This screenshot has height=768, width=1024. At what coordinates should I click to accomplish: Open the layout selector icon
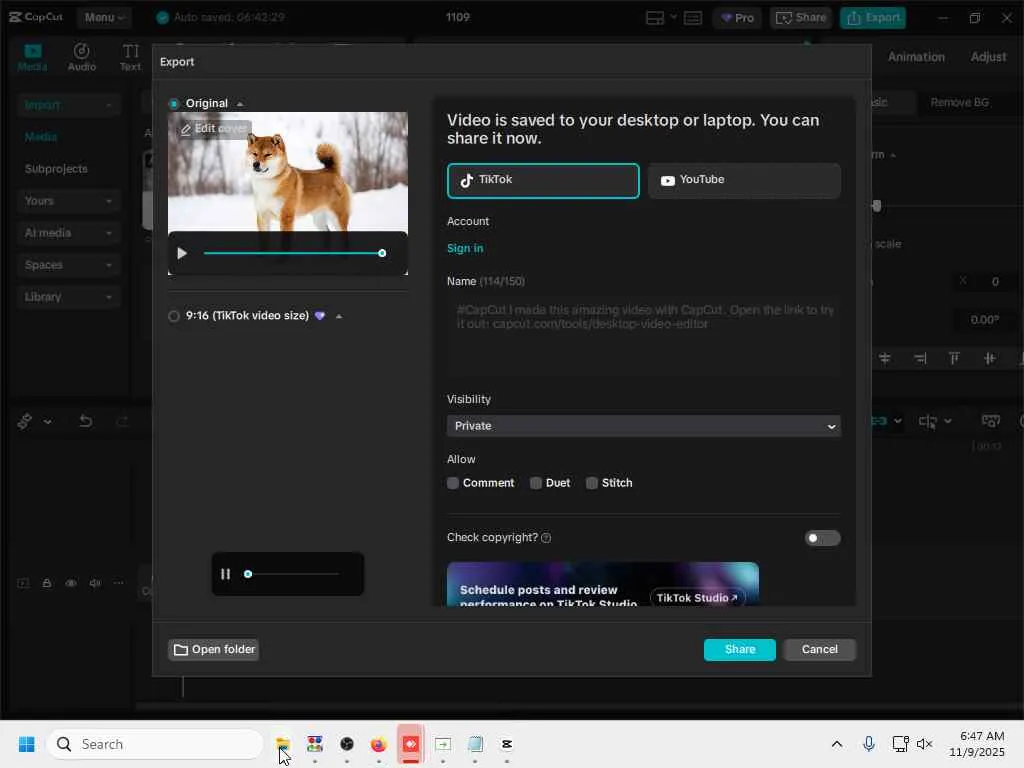pos(655,18)
